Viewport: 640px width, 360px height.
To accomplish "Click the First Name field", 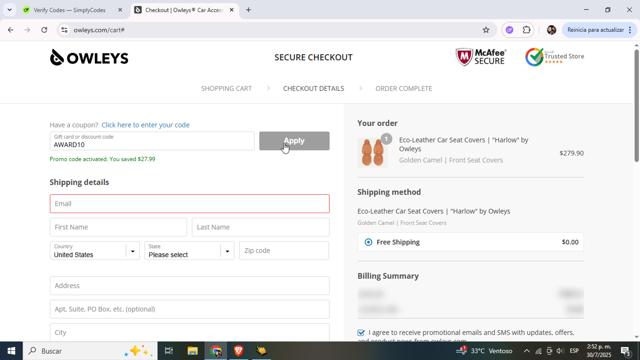I will 118,227.
